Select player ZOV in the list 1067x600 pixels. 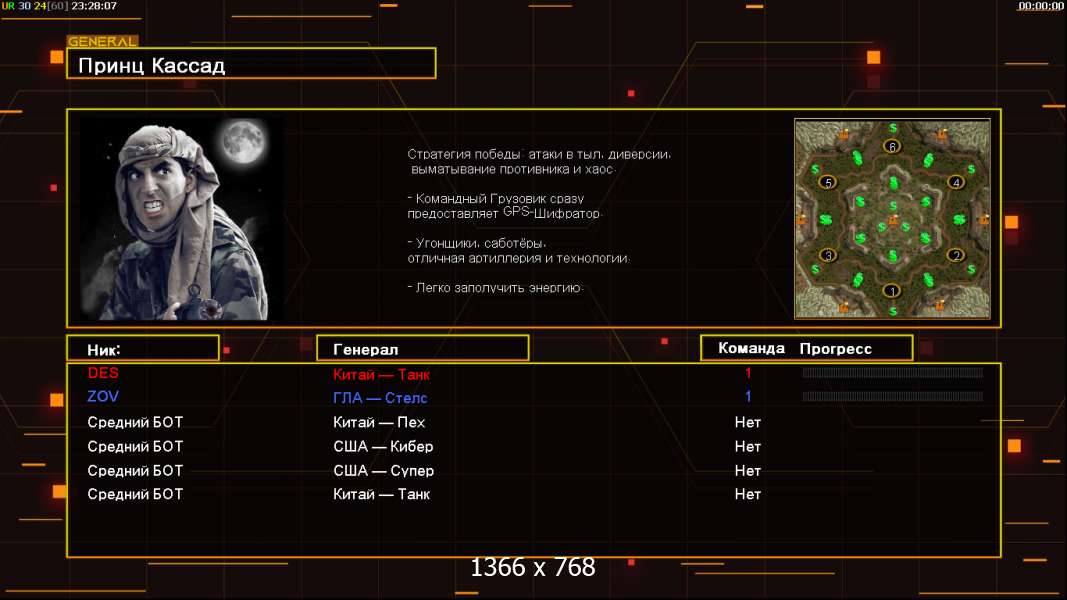(103, 397)
